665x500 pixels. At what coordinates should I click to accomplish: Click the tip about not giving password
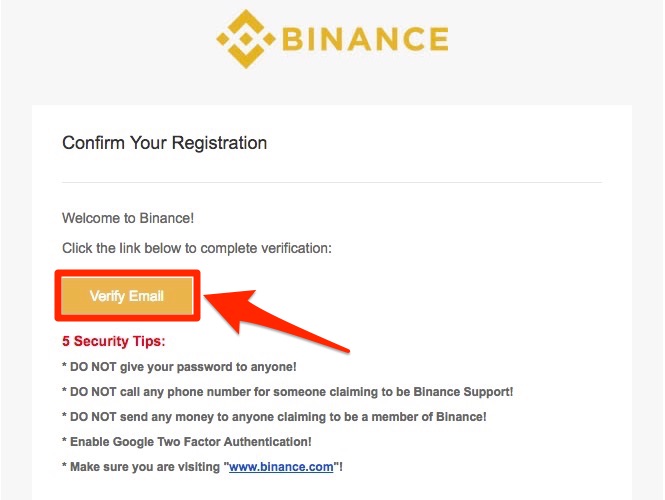point(179,367)
